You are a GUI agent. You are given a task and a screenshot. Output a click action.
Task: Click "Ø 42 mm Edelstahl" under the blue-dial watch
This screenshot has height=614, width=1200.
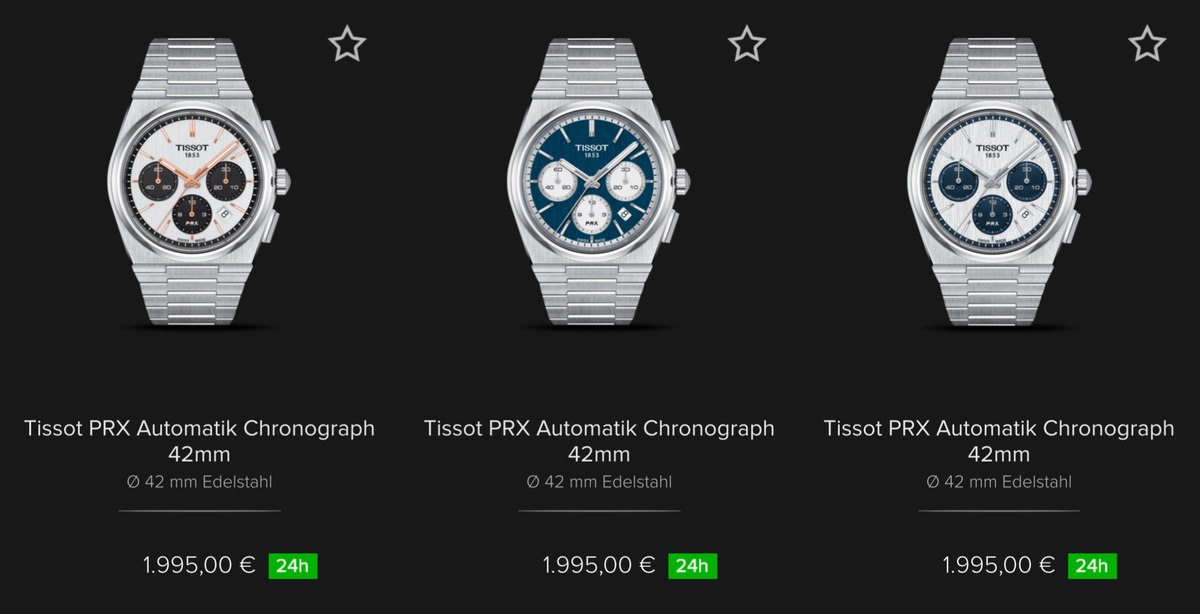coord(599,482)
